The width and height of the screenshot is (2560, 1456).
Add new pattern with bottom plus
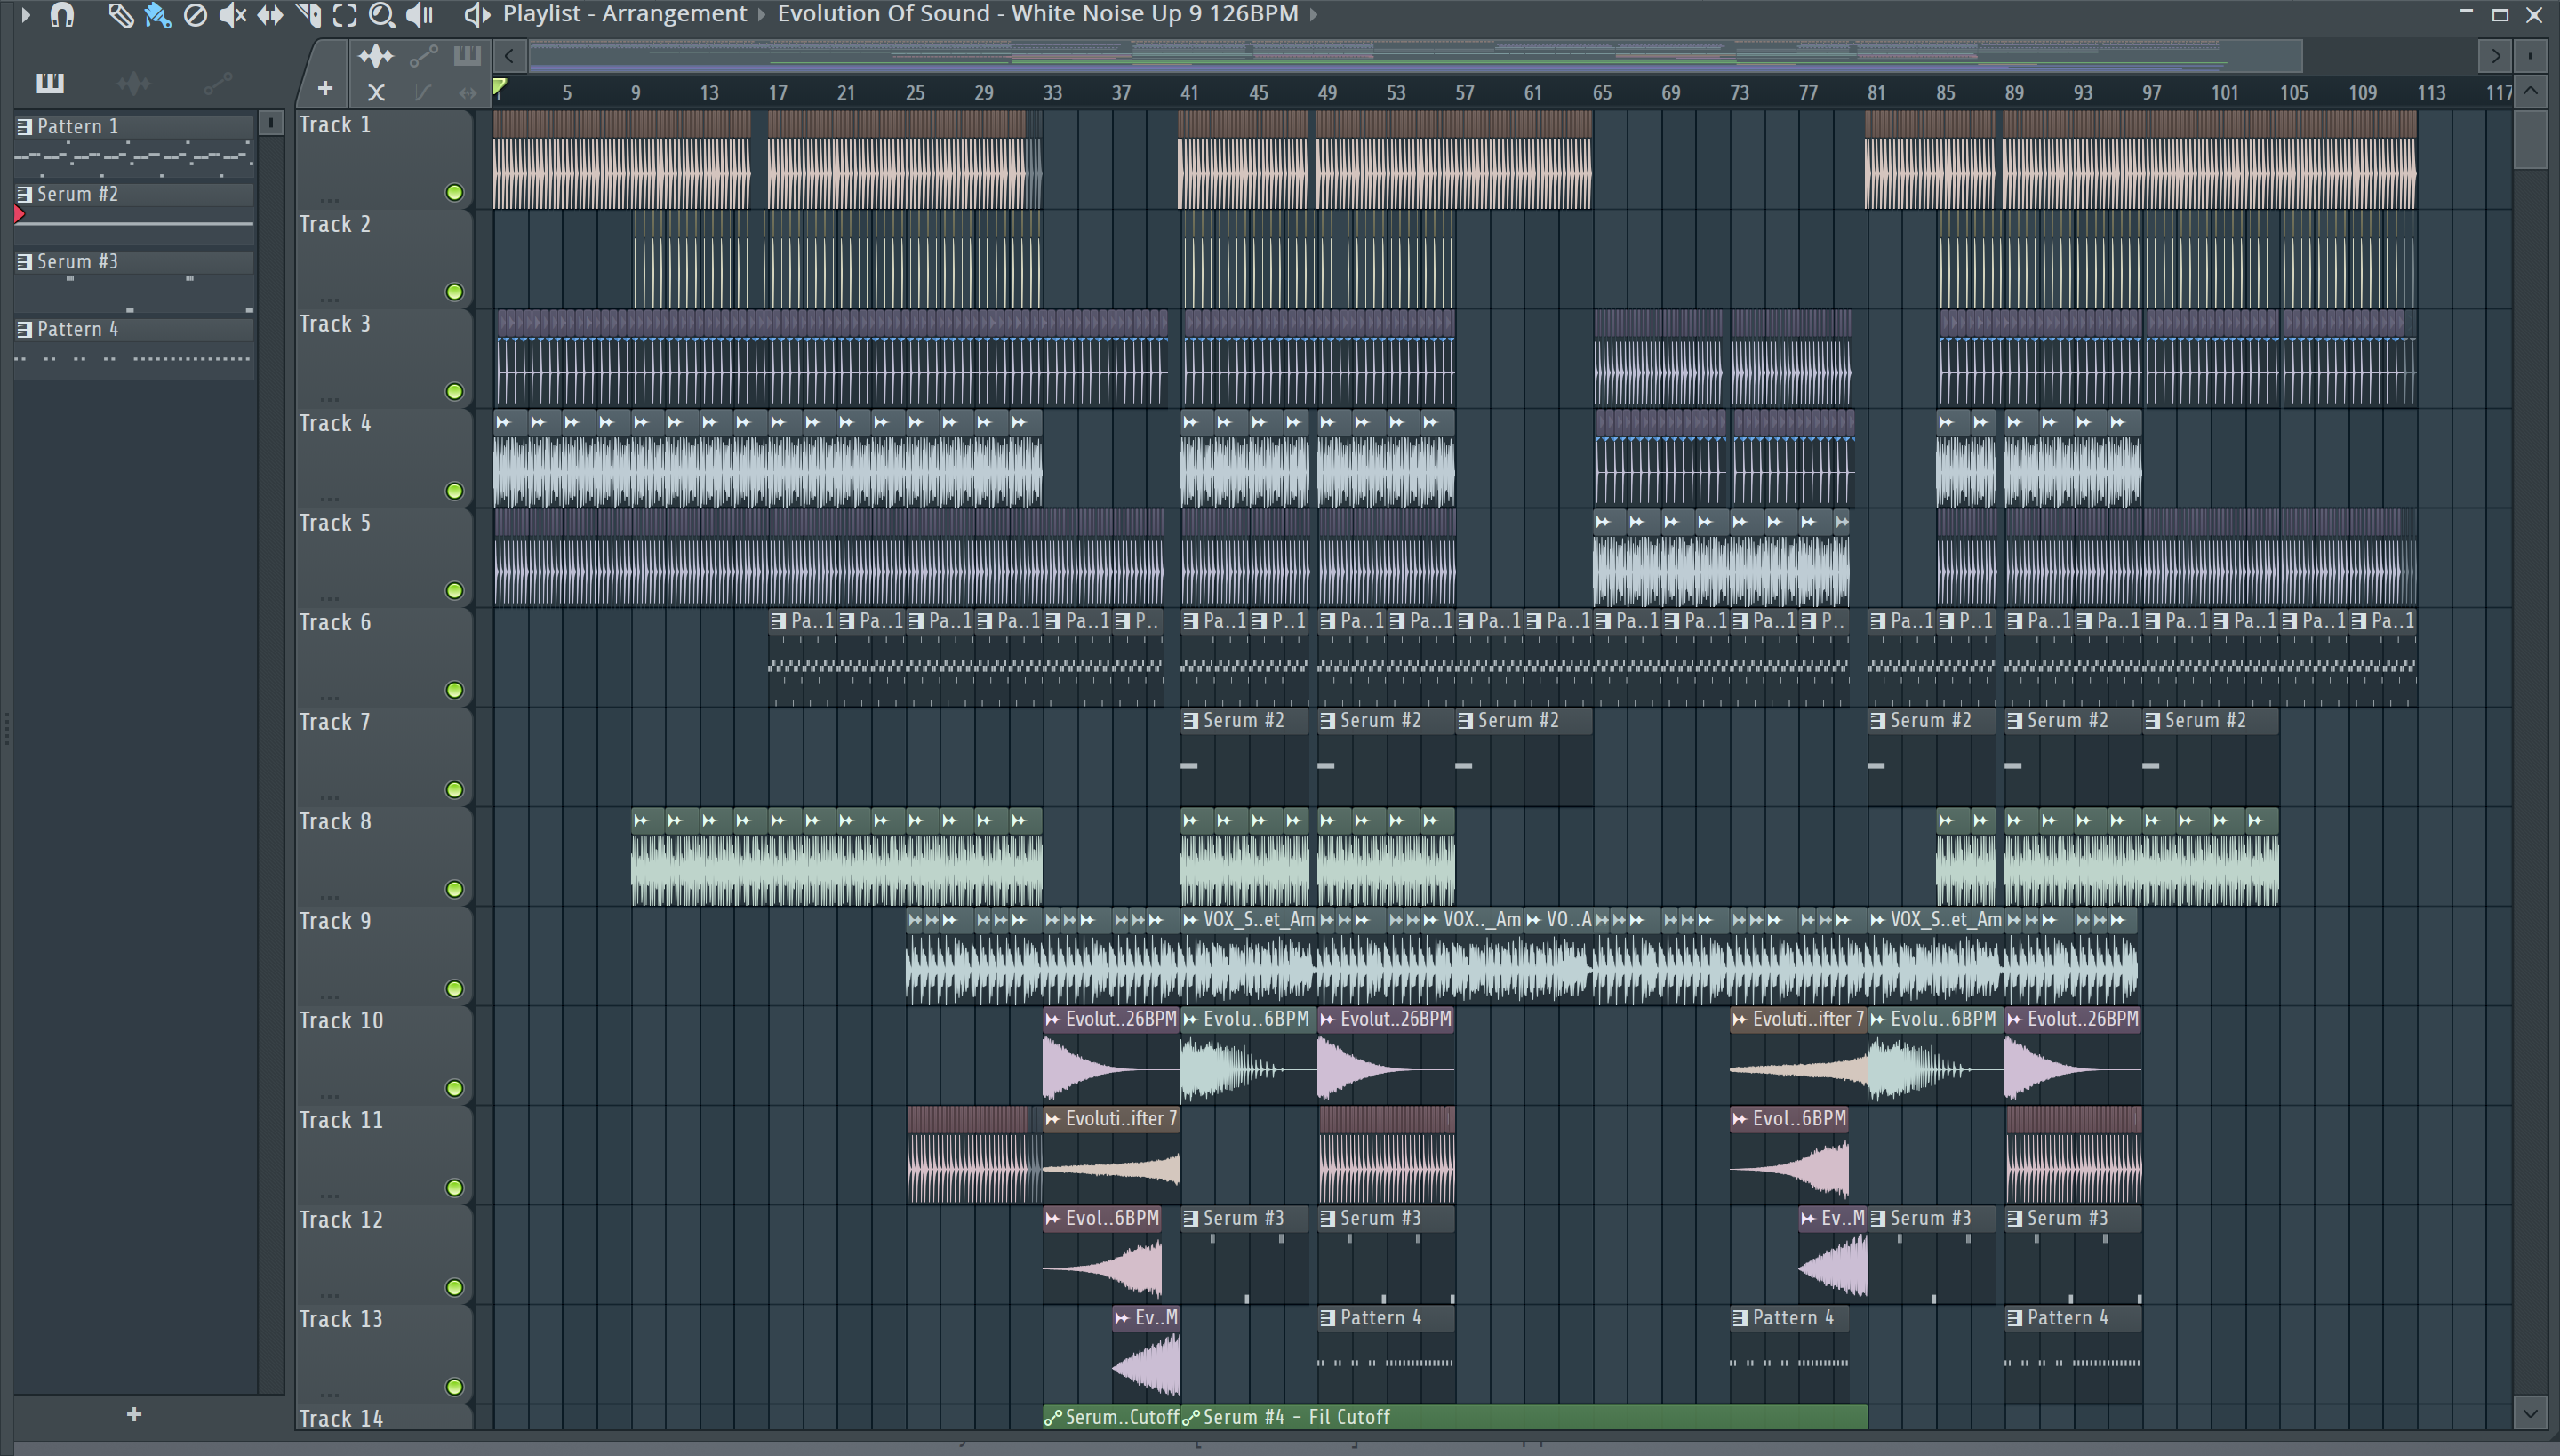(134, 1414)
